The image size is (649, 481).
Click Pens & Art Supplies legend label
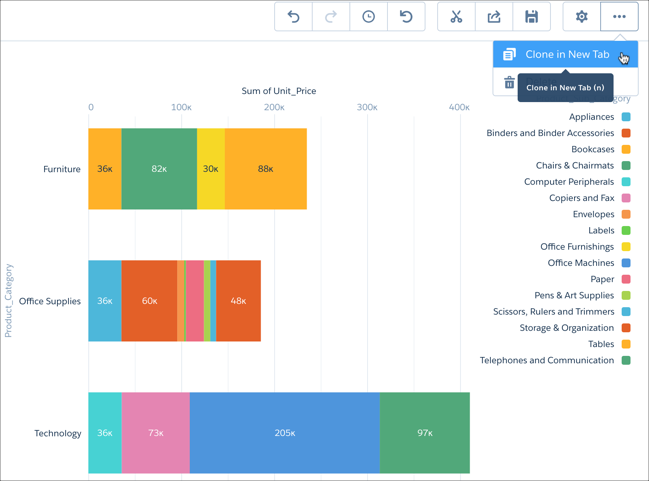(574, 295)
